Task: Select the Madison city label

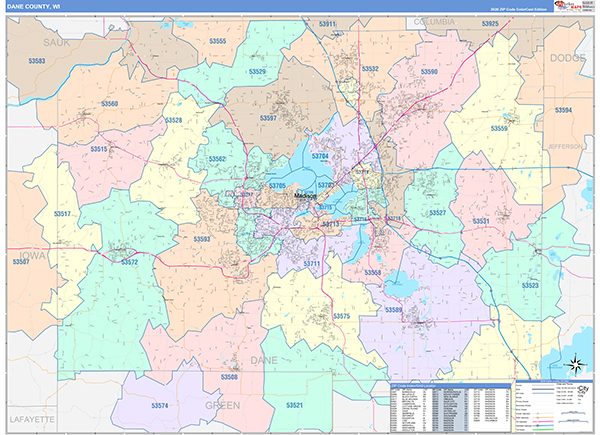Action: (305, 196)
